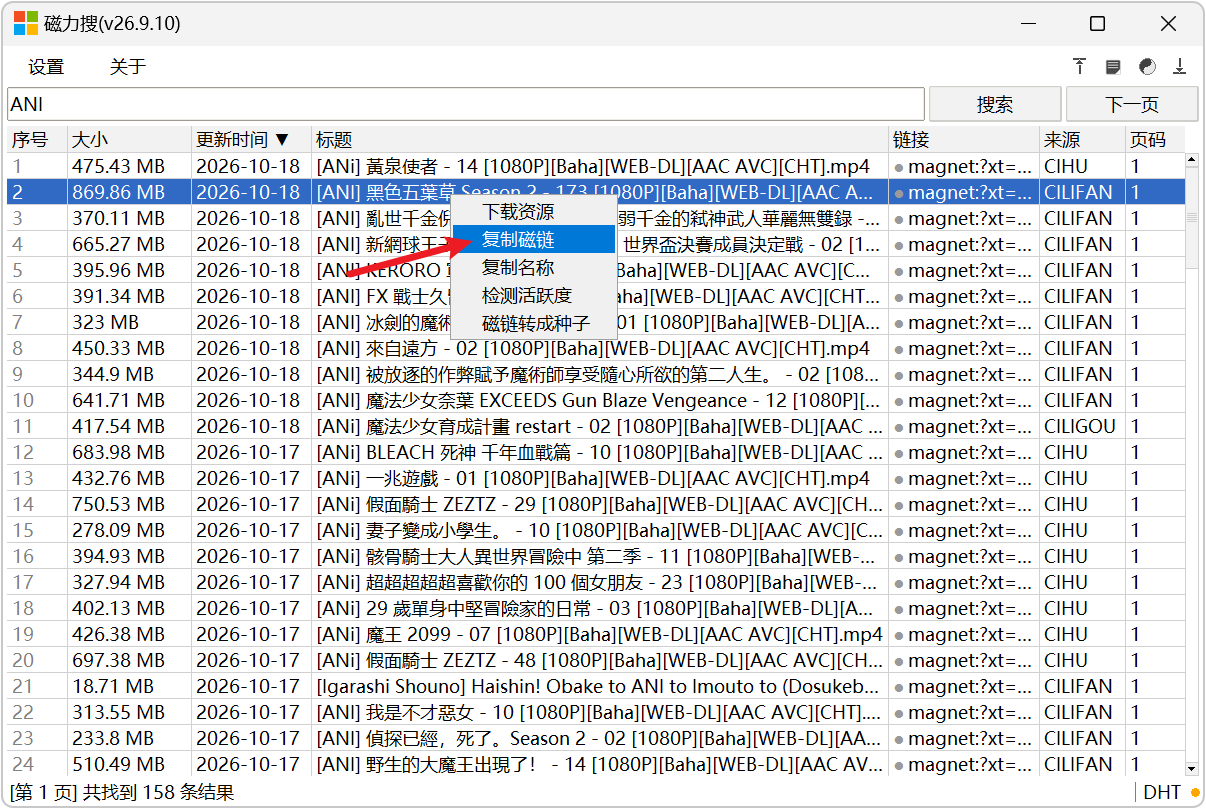Screen dimensions: 1206x809
Task: Click the 序号 column header
Action: coord(37,140)
